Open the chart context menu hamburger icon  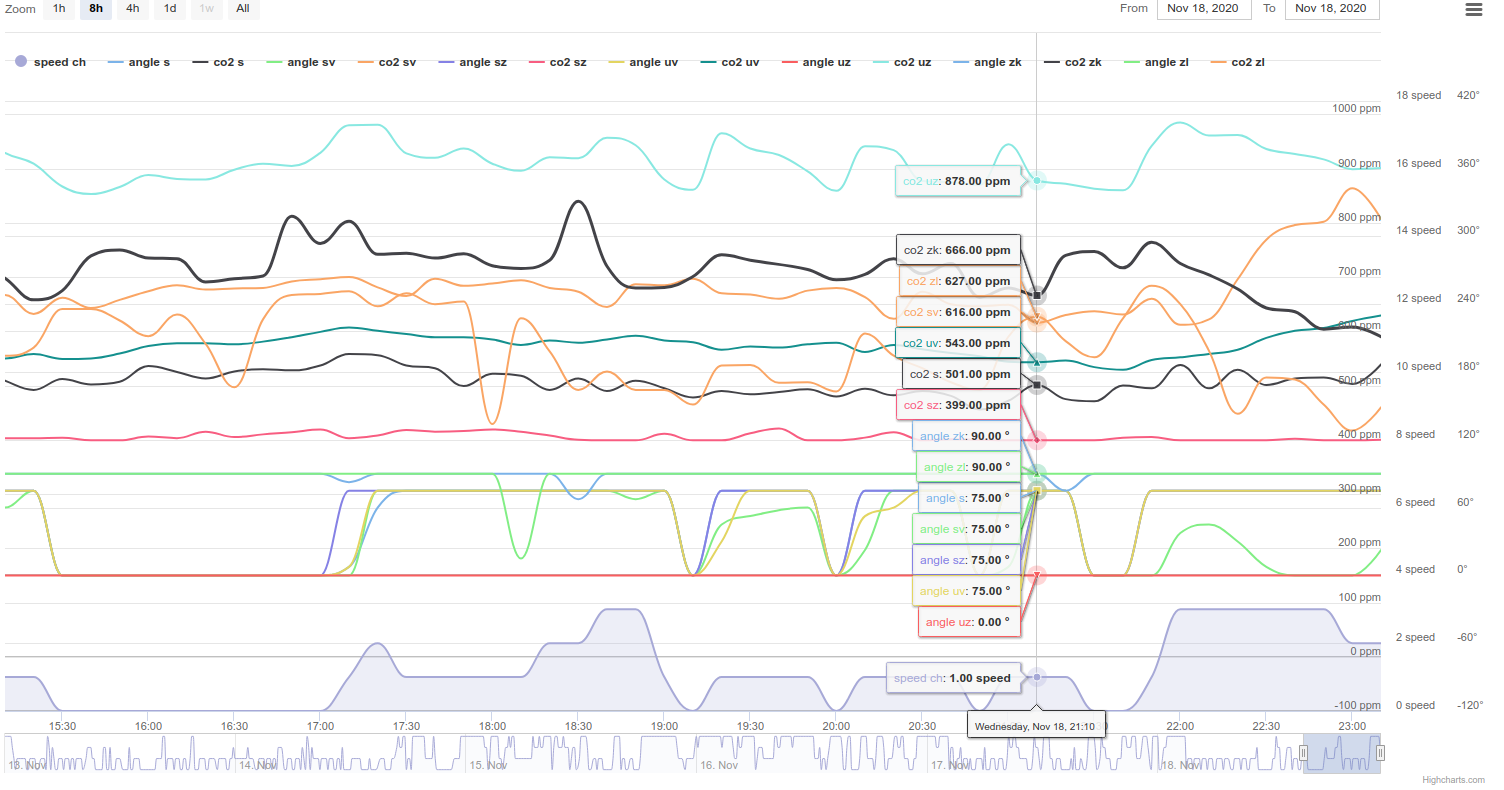click(1473, 10)
